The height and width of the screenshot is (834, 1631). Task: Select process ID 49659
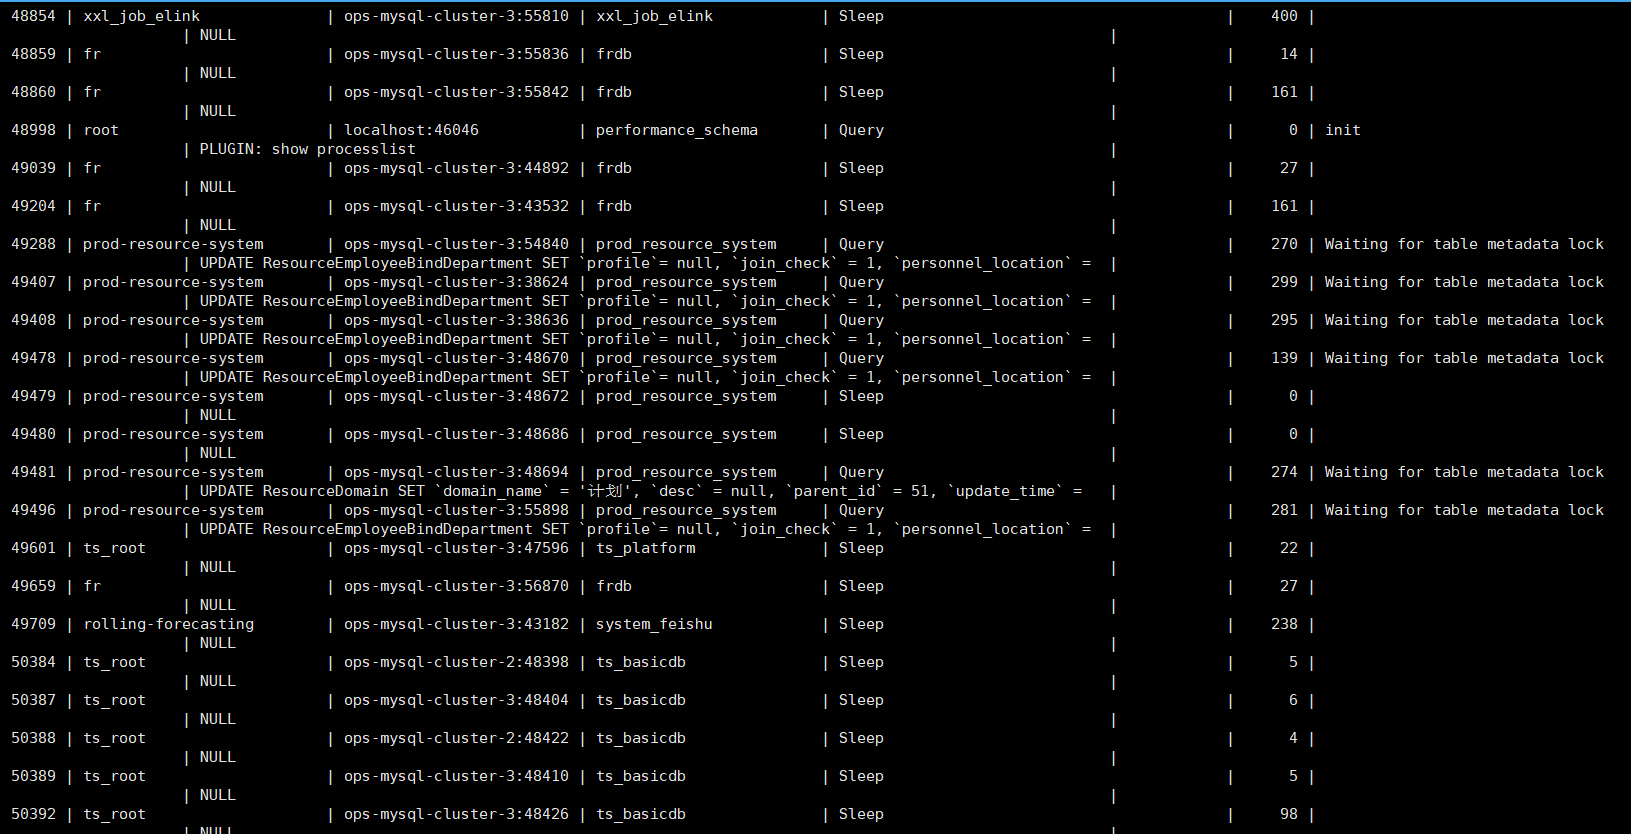click(x=34, y=586)
